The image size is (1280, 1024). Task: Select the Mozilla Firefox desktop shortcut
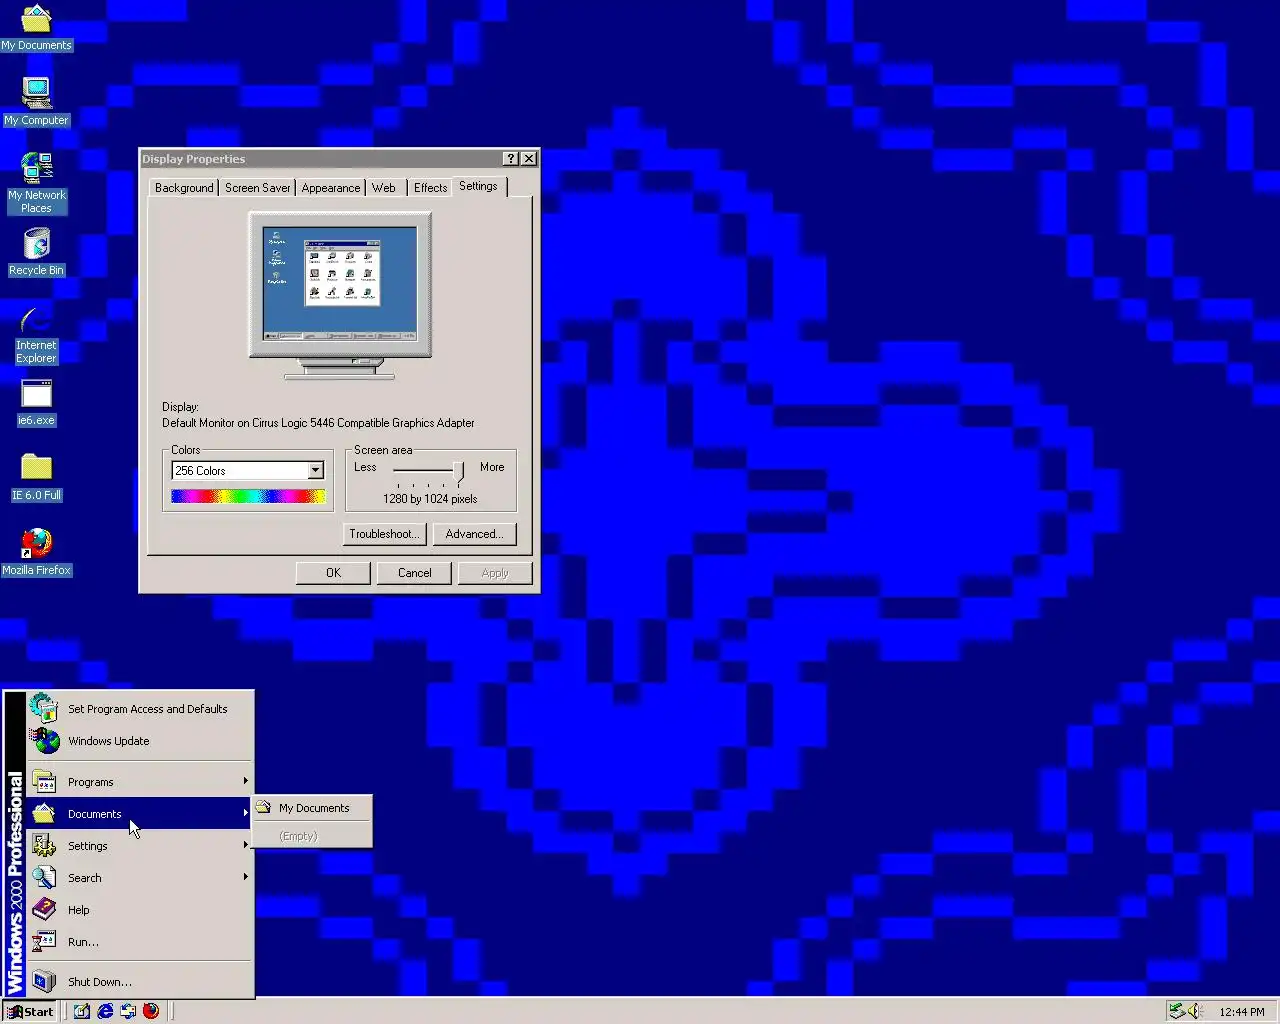[x=36, y=552]
